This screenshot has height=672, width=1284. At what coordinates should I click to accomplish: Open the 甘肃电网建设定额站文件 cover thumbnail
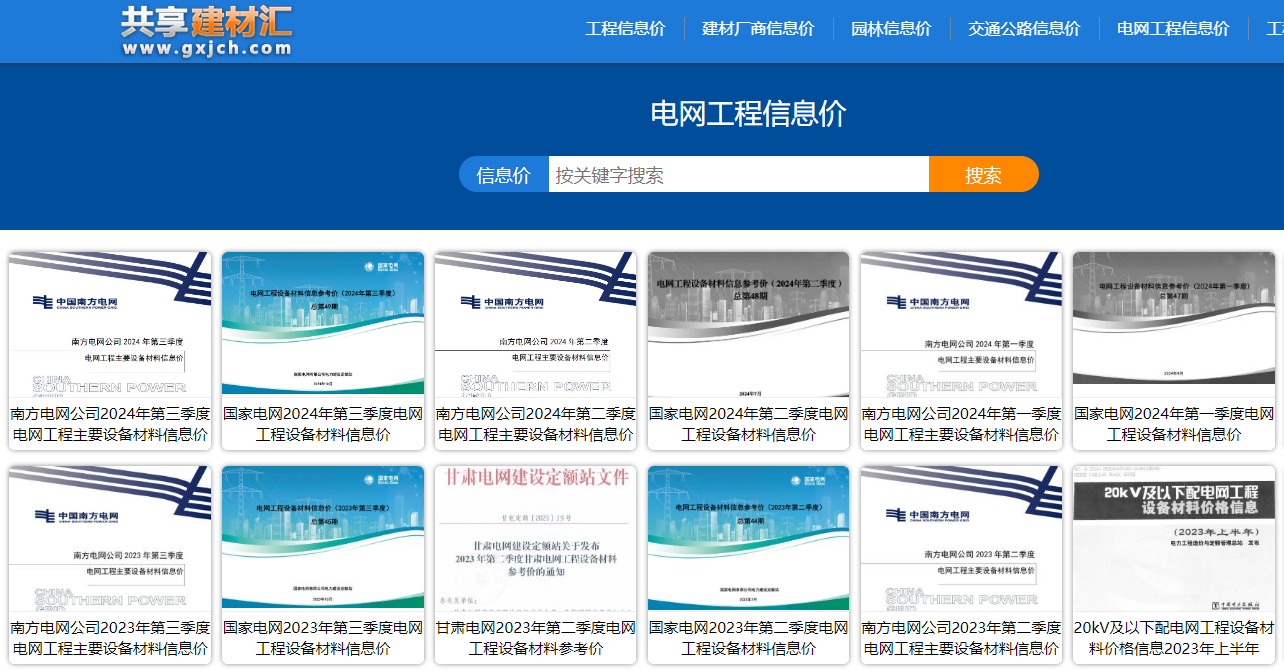coord(535,538)
